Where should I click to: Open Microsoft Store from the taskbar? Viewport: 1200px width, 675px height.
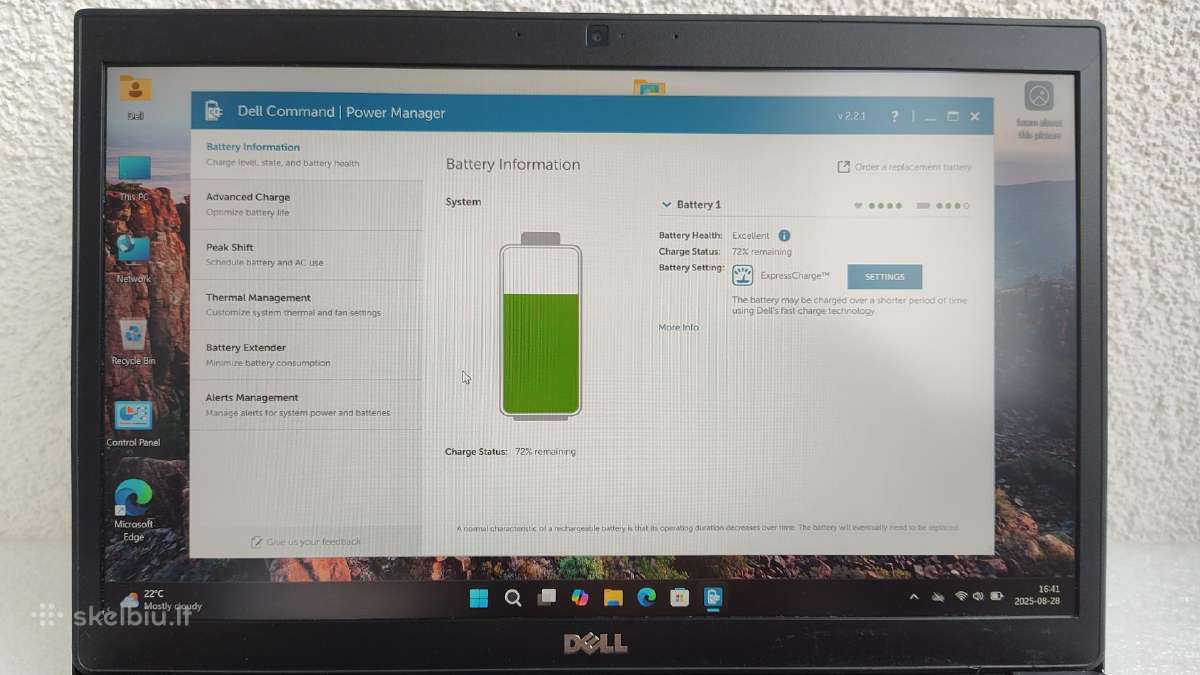(679, 598)
